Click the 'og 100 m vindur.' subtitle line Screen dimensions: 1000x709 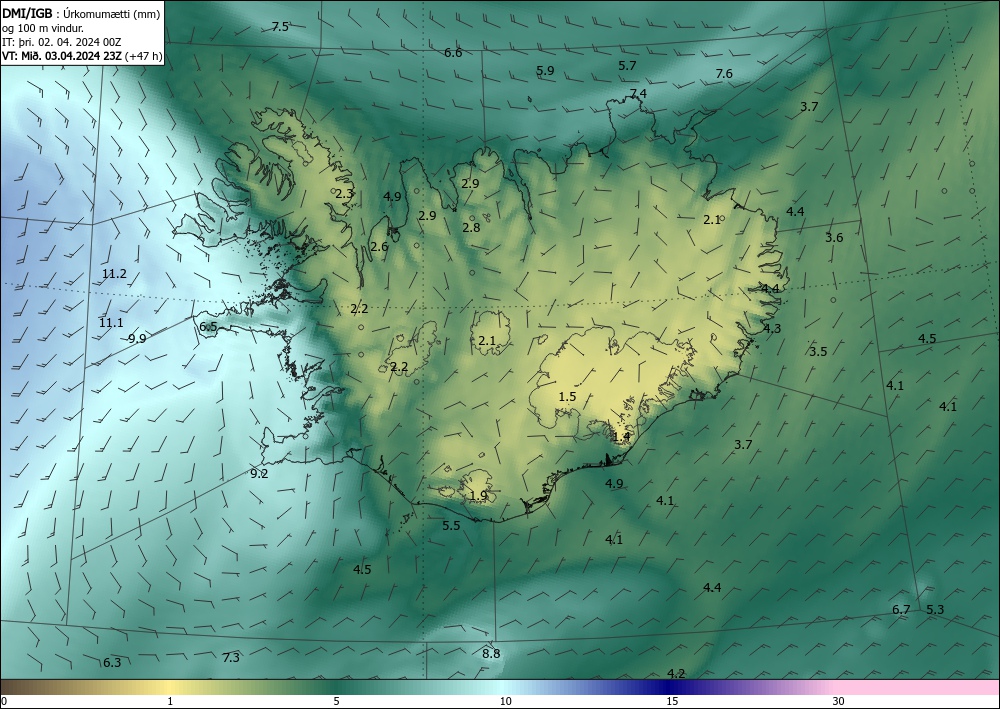coord(43,28)
